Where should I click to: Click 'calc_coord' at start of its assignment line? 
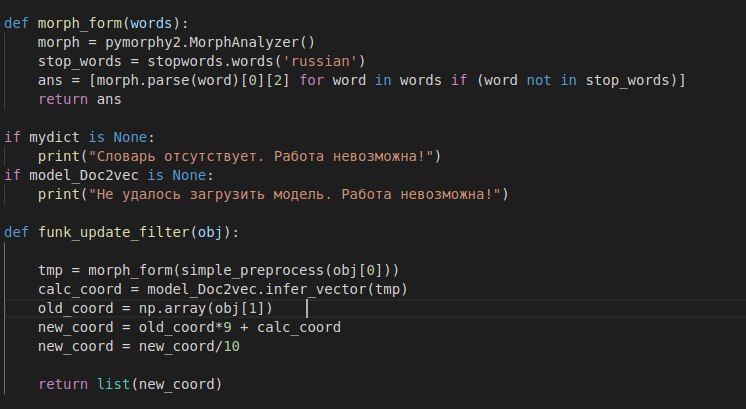(x=80, y=290)
